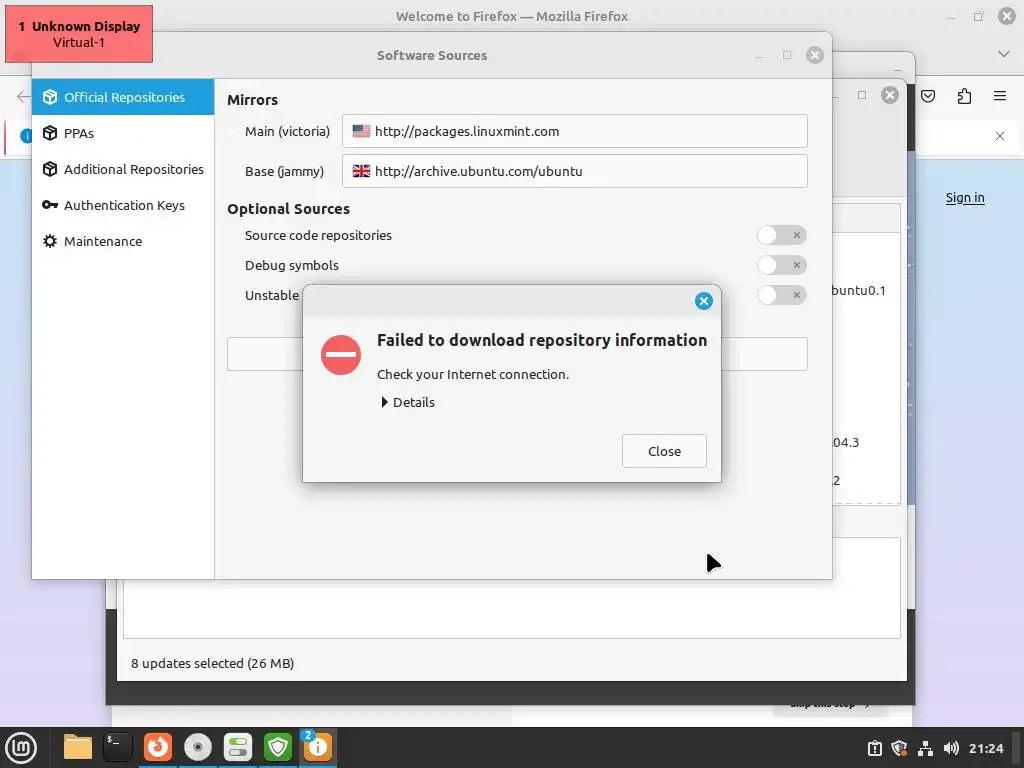Image resolution: width=1024 pixels, height=768 pixels.
Task: Open Files folder in taskbar
Action: click(x=78, y=747)
